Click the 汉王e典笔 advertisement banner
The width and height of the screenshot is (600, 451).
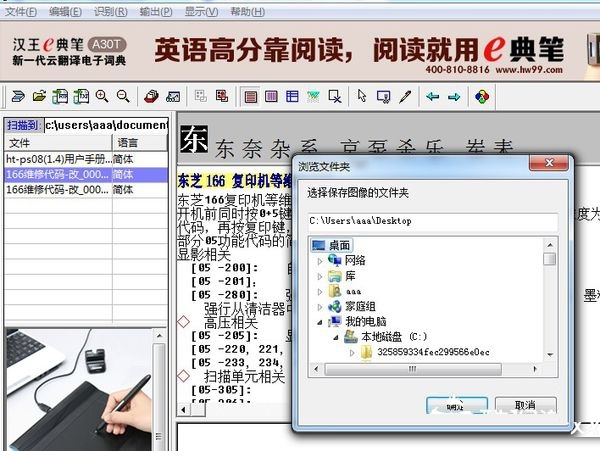tap(300, 52)
